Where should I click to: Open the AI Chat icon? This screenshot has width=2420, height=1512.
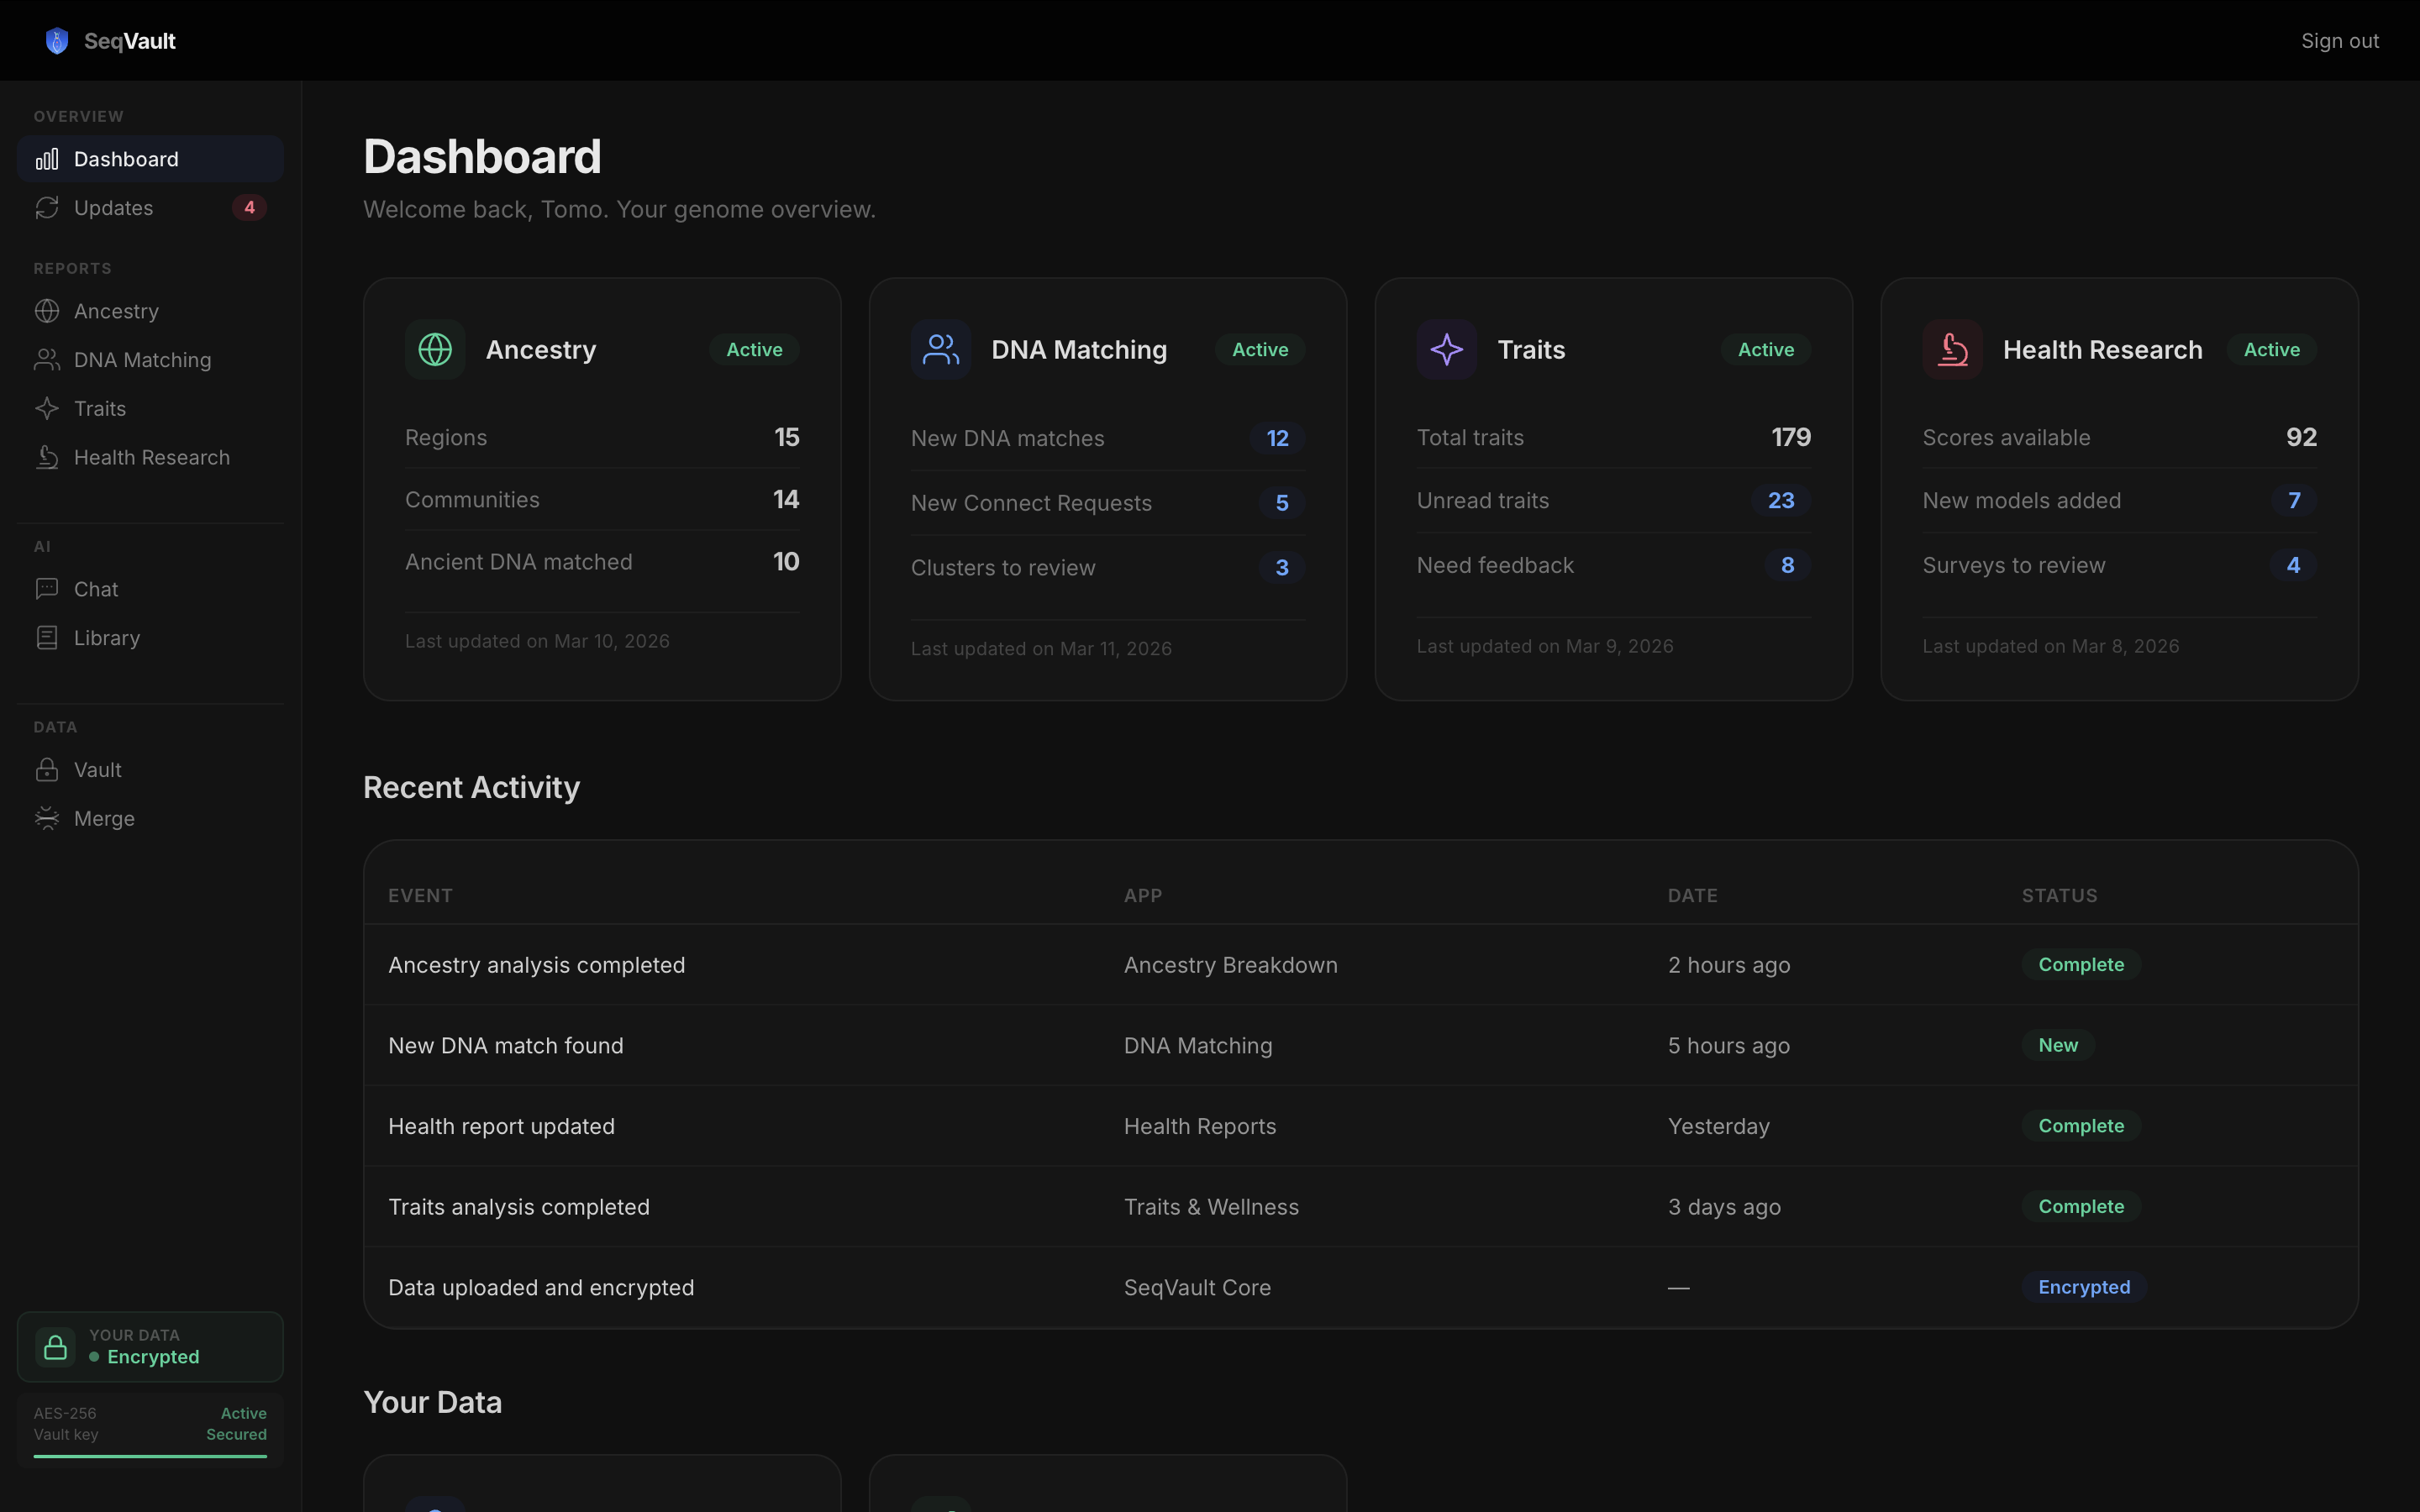pos(48,589)
